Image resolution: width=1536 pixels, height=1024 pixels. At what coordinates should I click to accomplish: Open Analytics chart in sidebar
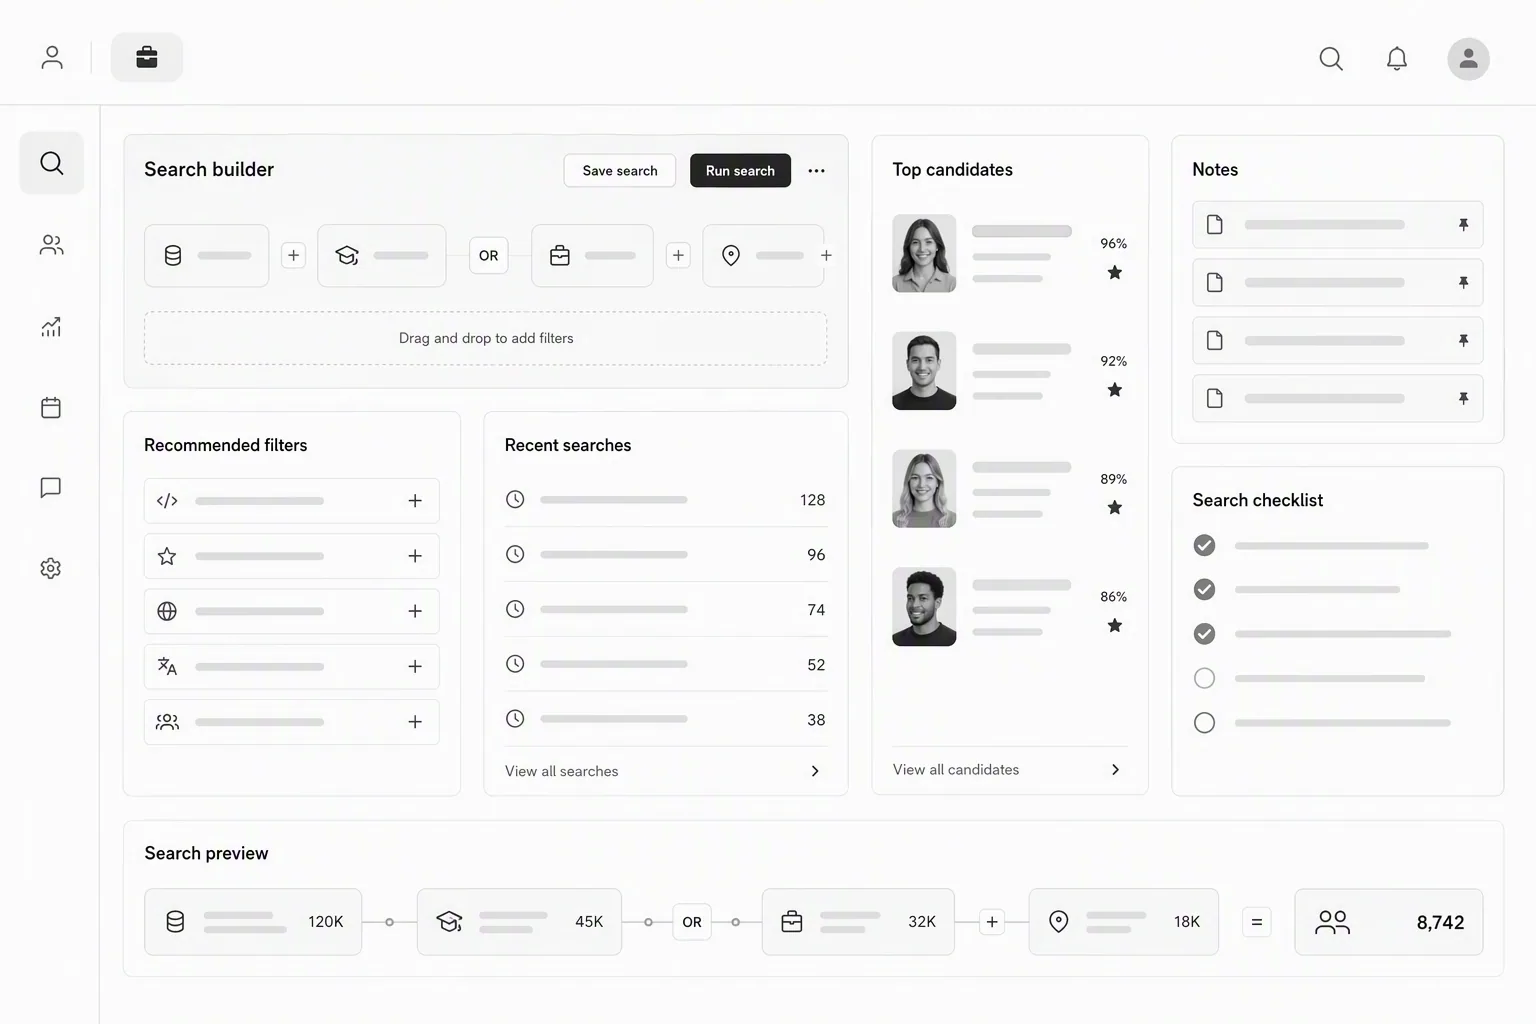51,327
